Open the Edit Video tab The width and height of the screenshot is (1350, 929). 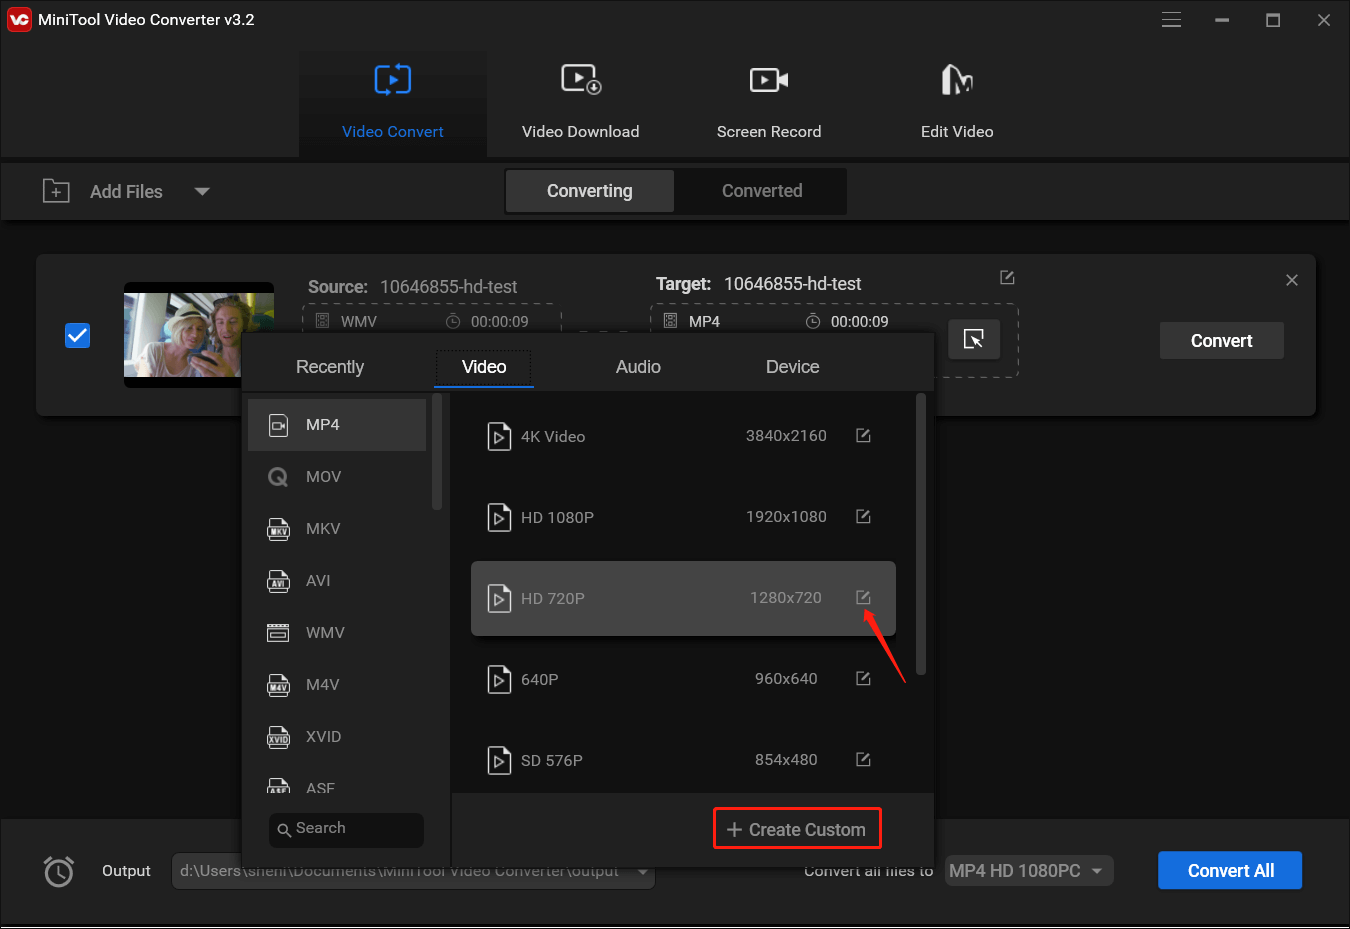[957, 104]
